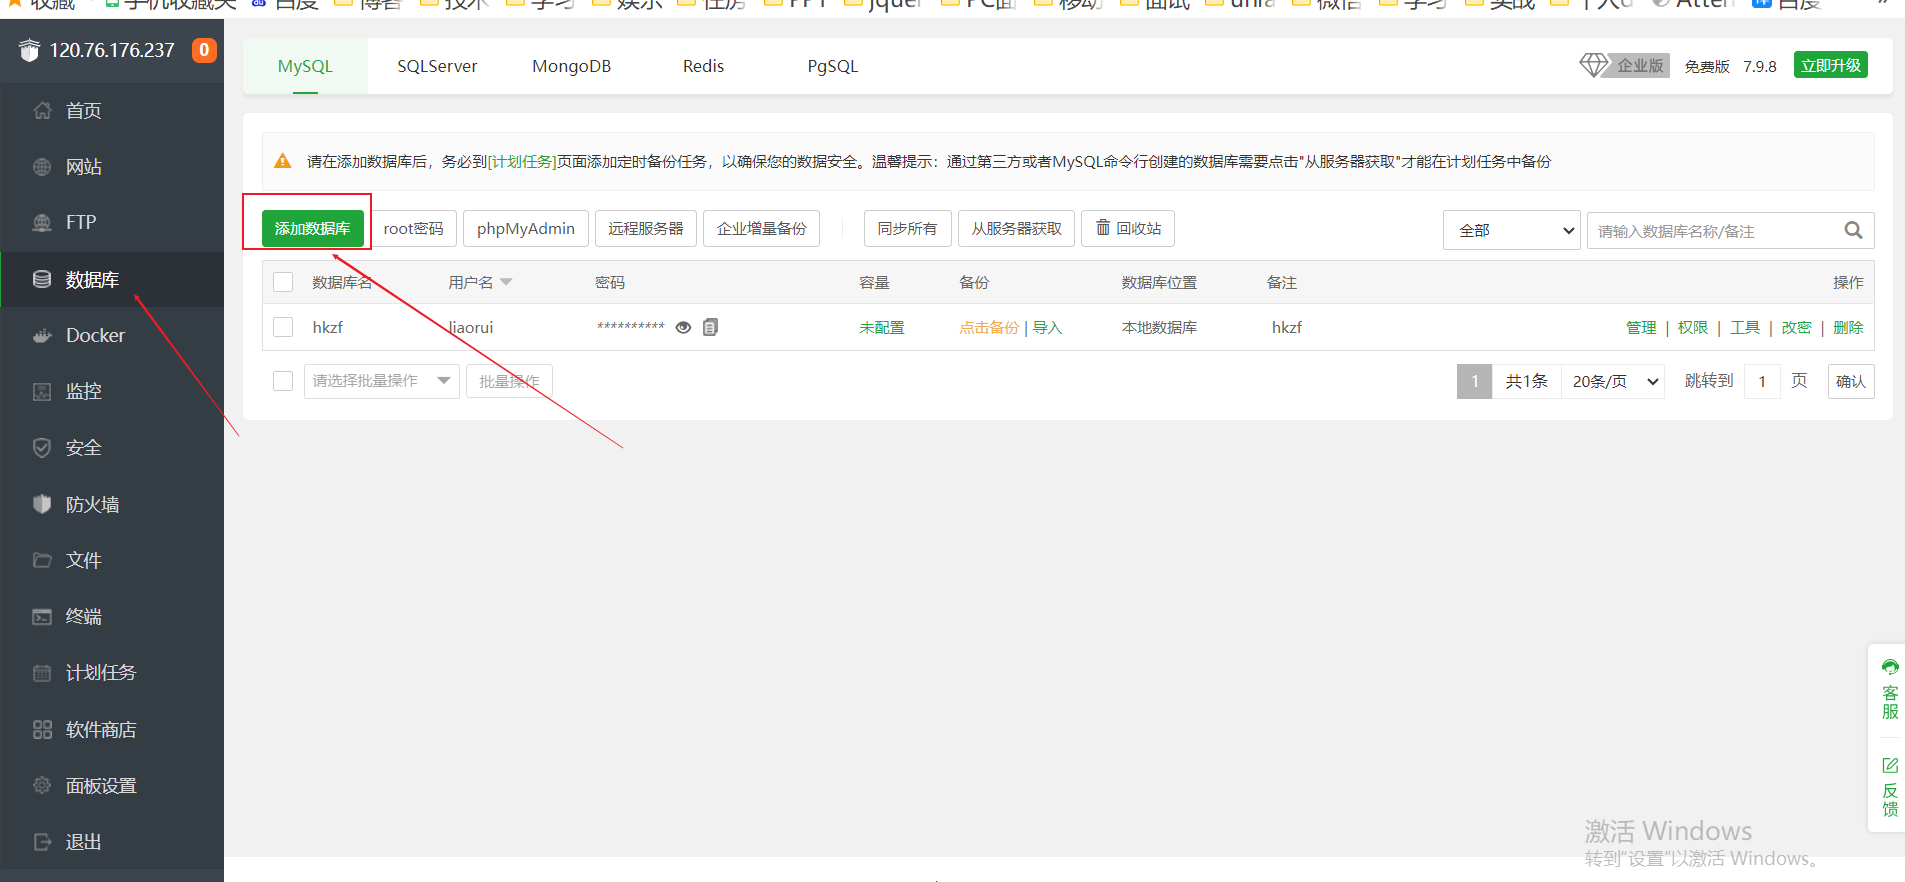This screenshot has height=882, width=1905.
Task: Open the 网站 globe icon in sidebar
Action: [x=42, y=167]
